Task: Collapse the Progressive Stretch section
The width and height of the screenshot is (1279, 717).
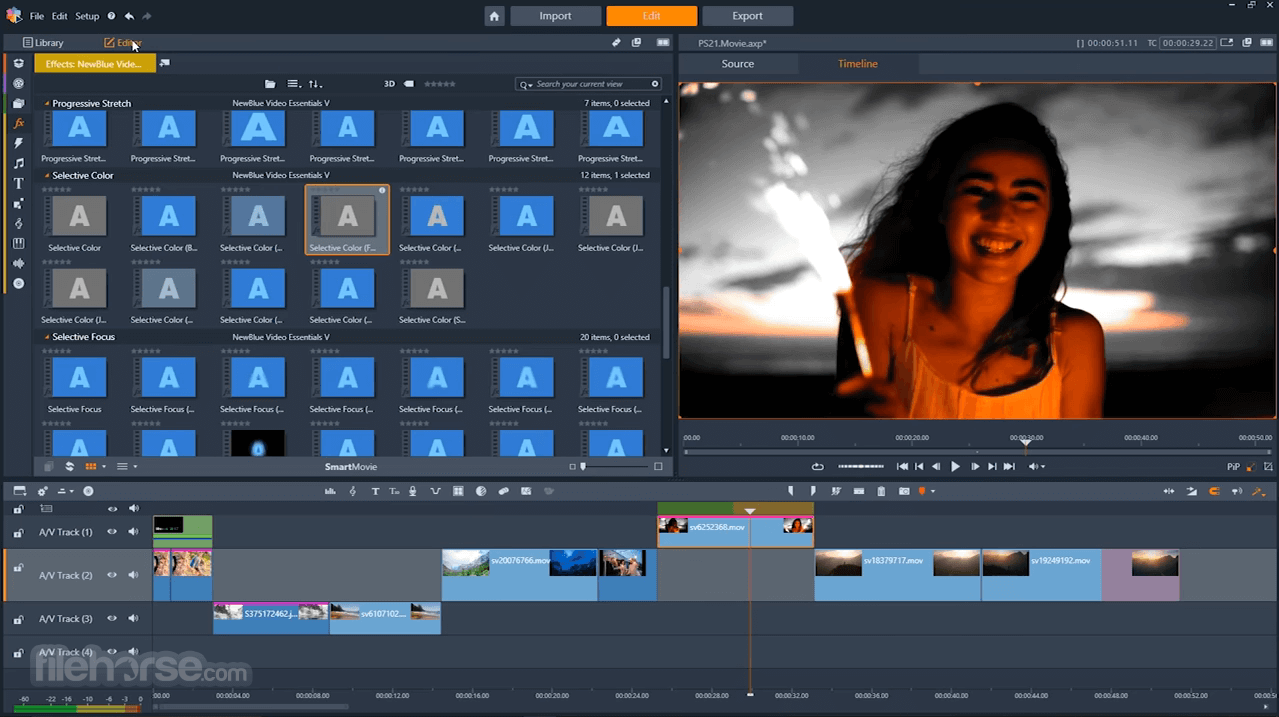Action: [45, 103]
